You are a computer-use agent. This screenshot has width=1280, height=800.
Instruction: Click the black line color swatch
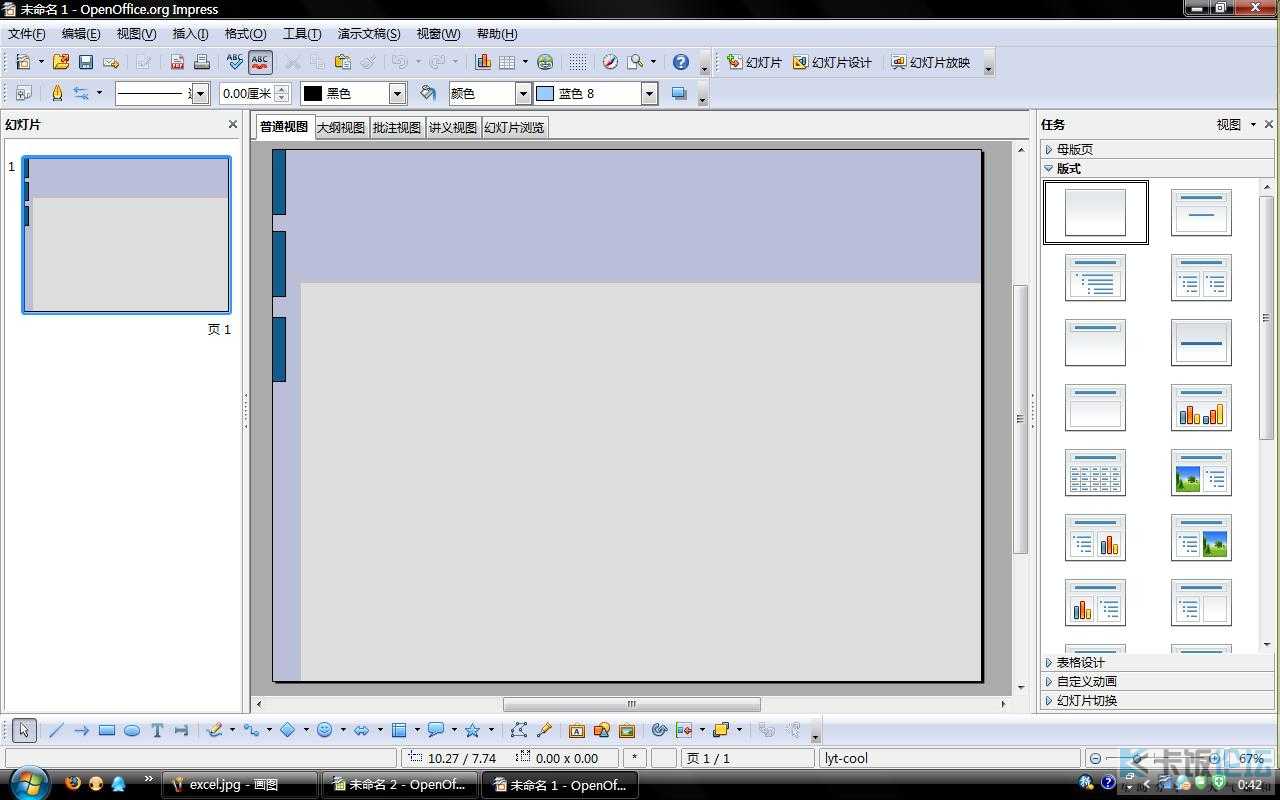click(313, 93)
